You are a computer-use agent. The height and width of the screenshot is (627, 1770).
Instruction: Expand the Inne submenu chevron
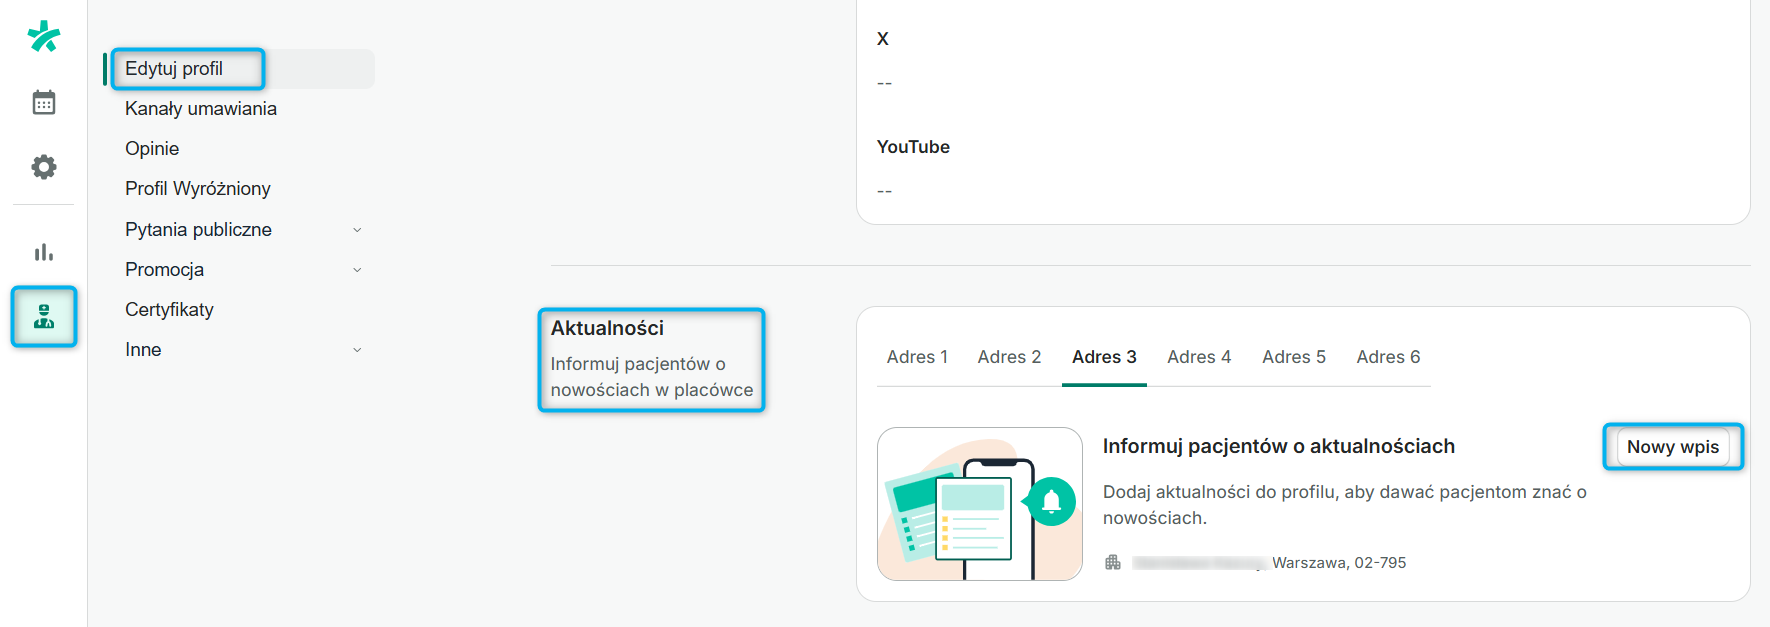pos(357,350)
